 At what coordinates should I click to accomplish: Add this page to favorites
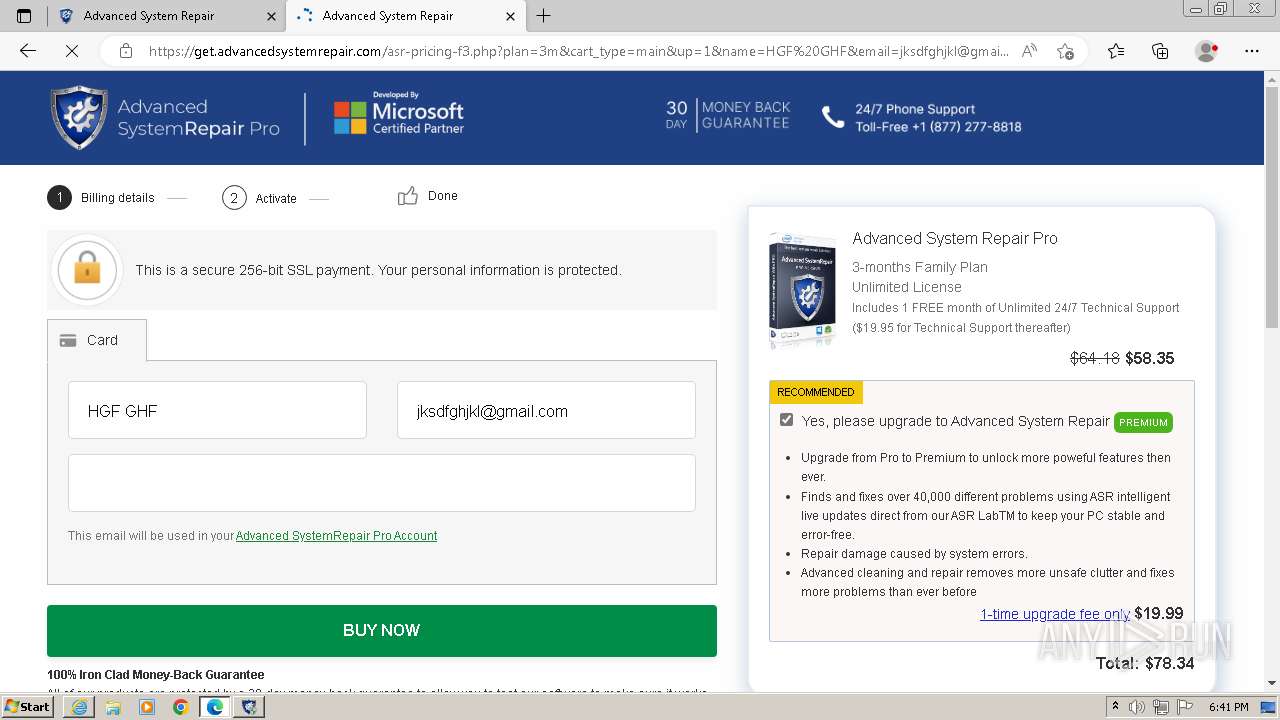tap(1065, 51)
